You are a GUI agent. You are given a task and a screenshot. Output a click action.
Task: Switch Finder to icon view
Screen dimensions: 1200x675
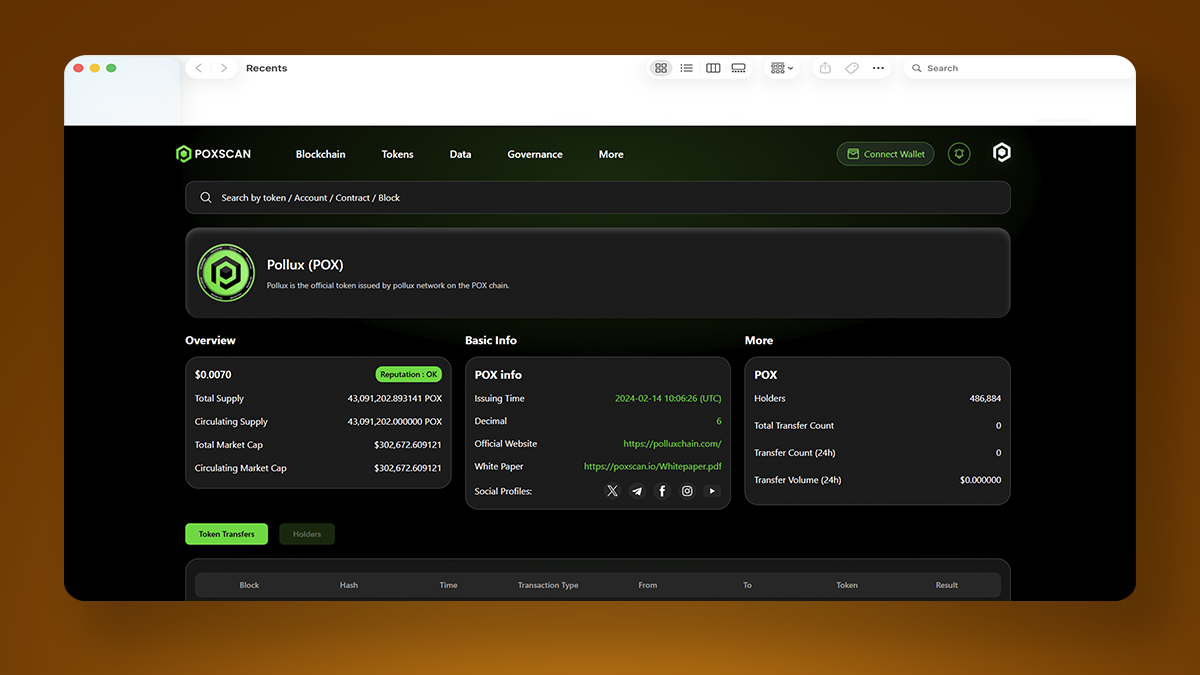click(661, 68)
